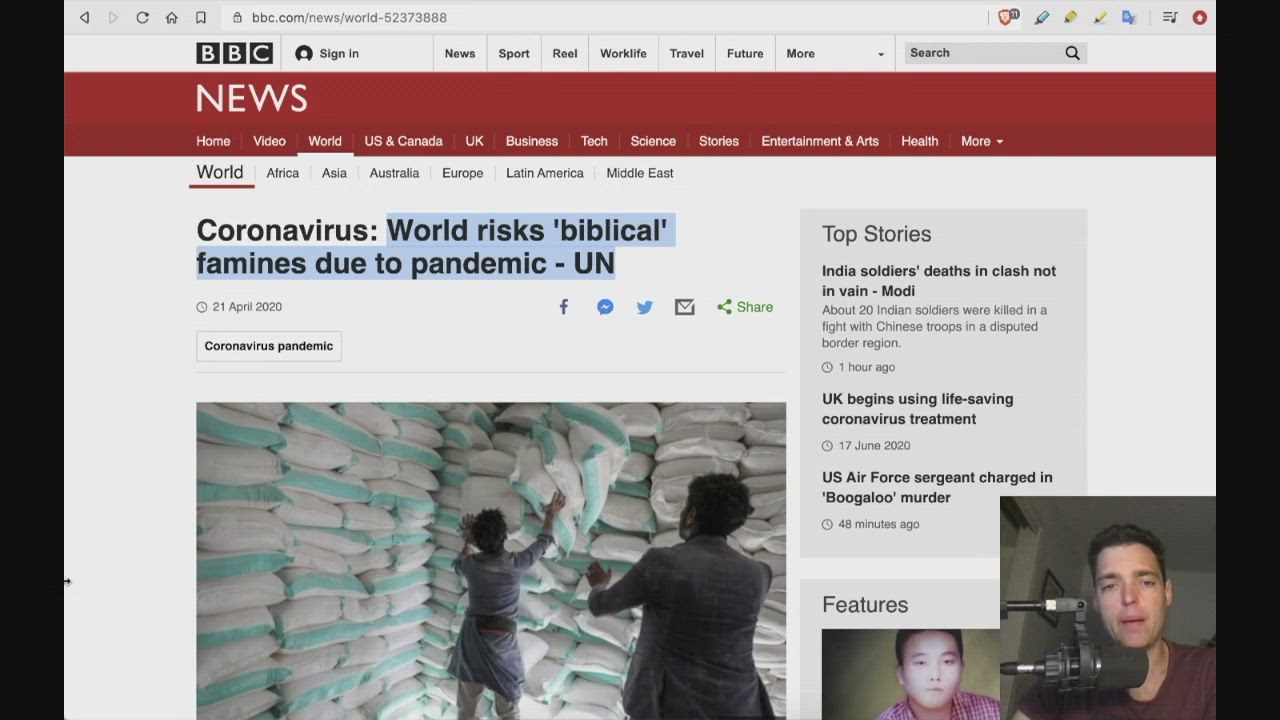Screen dimensions: 1280x720
Task: Click the Google Translate extension icon
Action: 1129,17
